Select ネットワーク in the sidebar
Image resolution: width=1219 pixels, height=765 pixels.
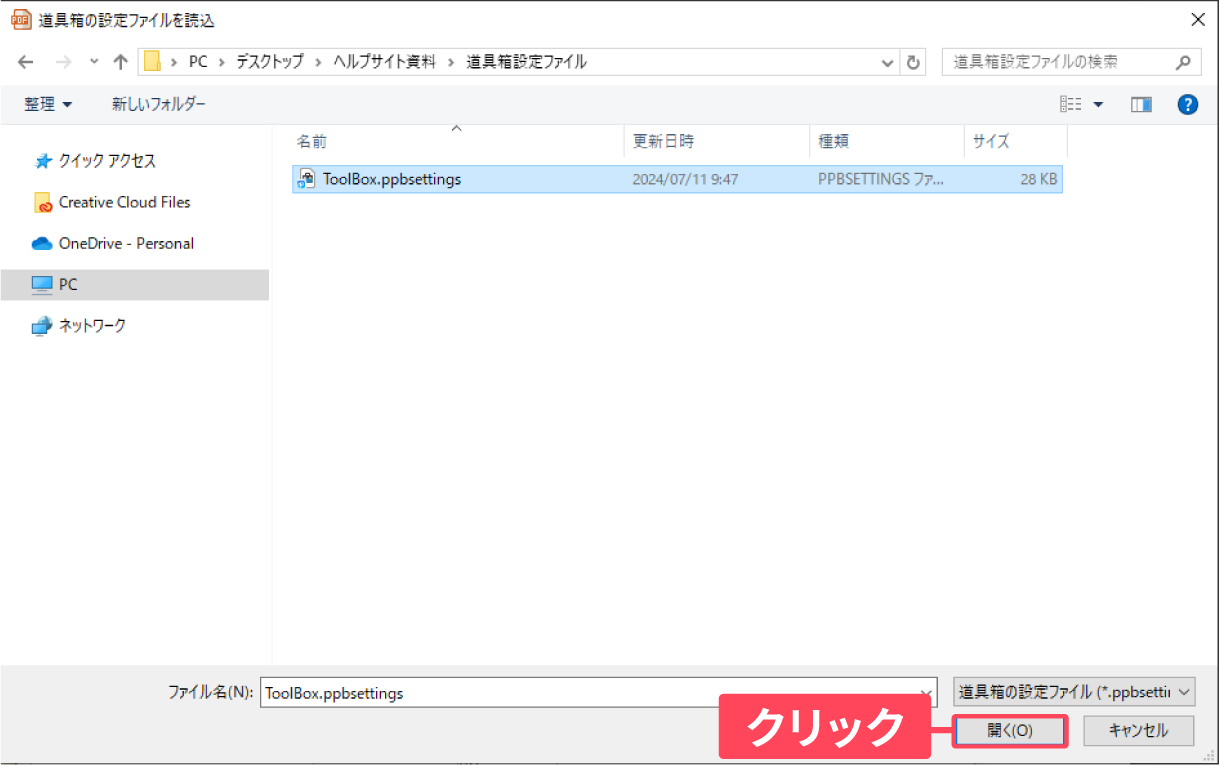tap(92, 325)
